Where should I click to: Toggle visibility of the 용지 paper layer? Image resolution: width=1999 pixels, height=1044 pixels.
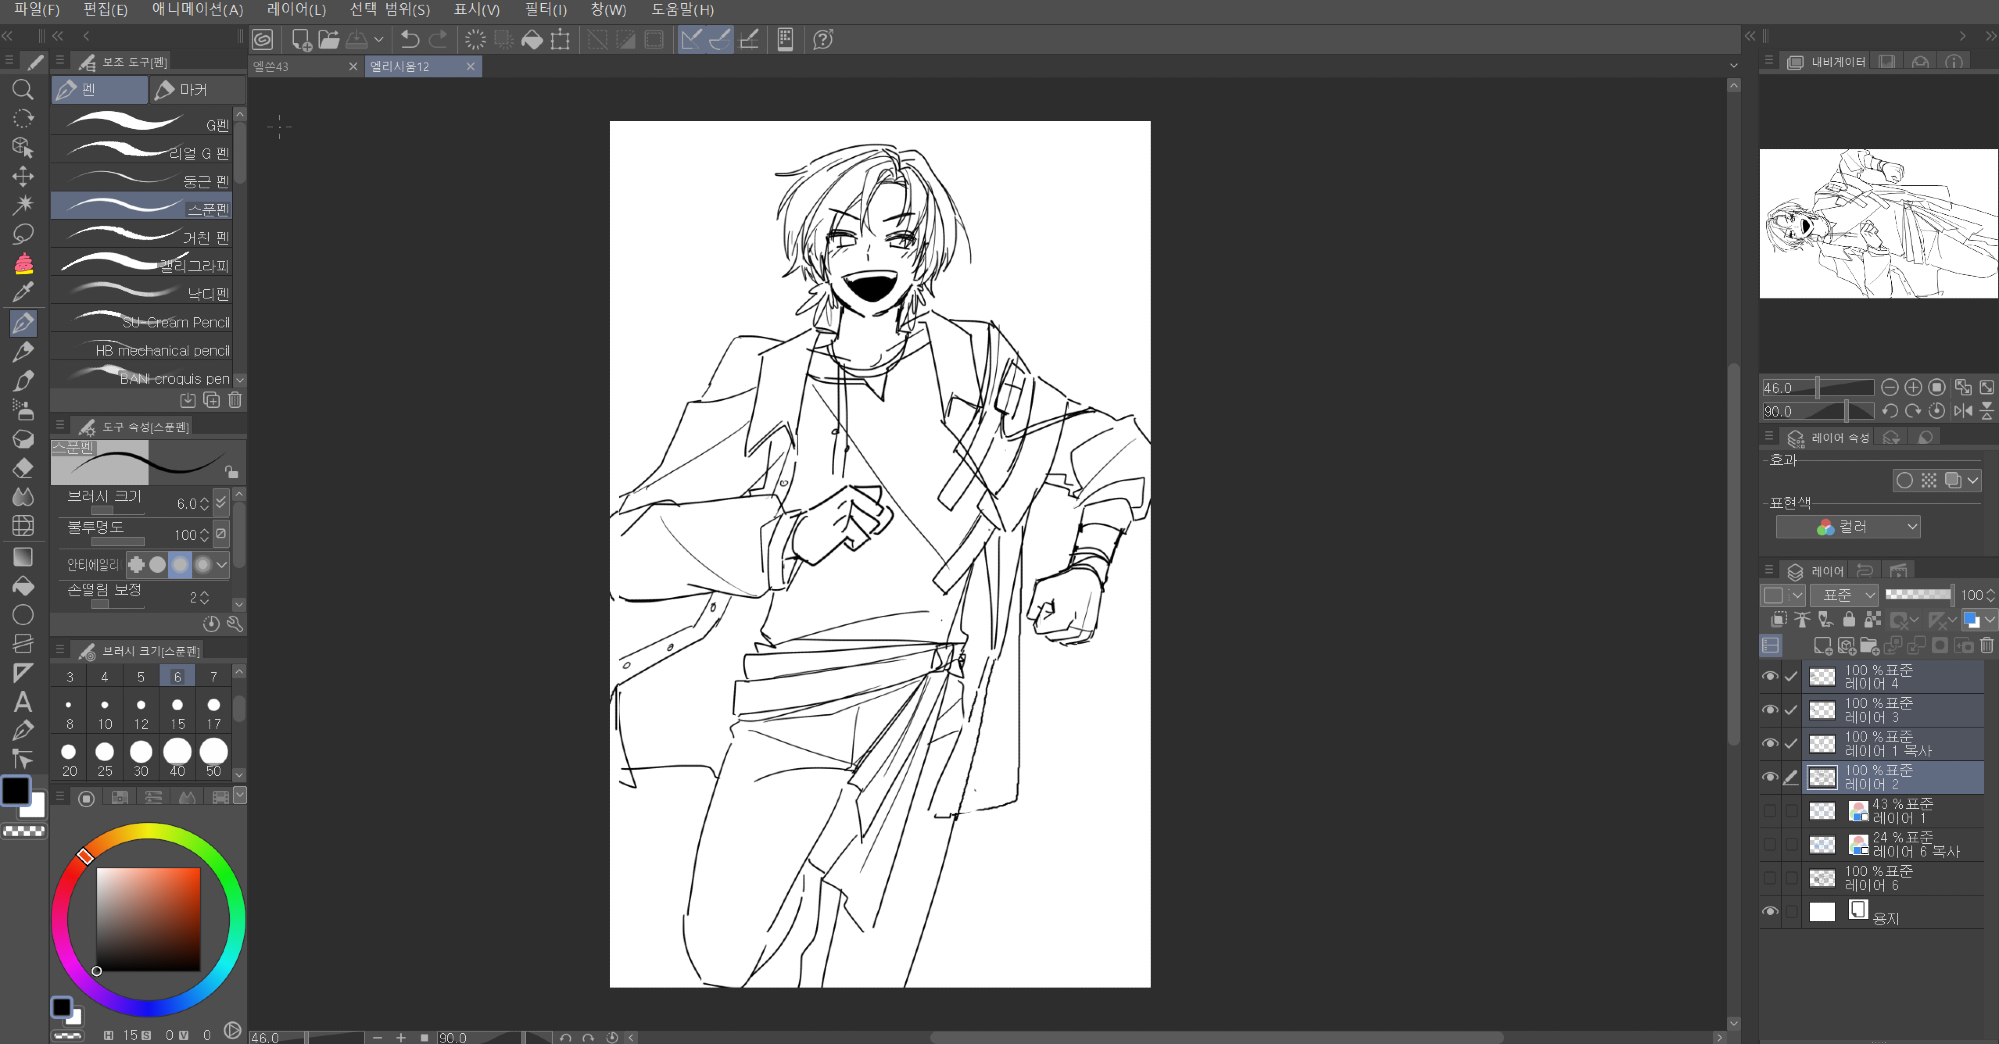point(1770,911)
